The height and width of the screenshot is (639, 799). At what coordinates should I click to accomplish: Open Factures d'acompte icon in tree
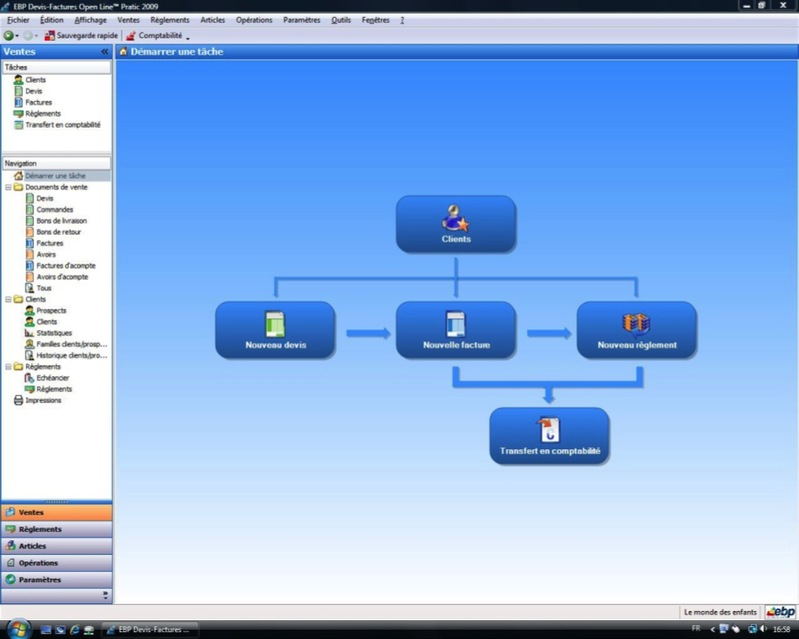(30, 265)
